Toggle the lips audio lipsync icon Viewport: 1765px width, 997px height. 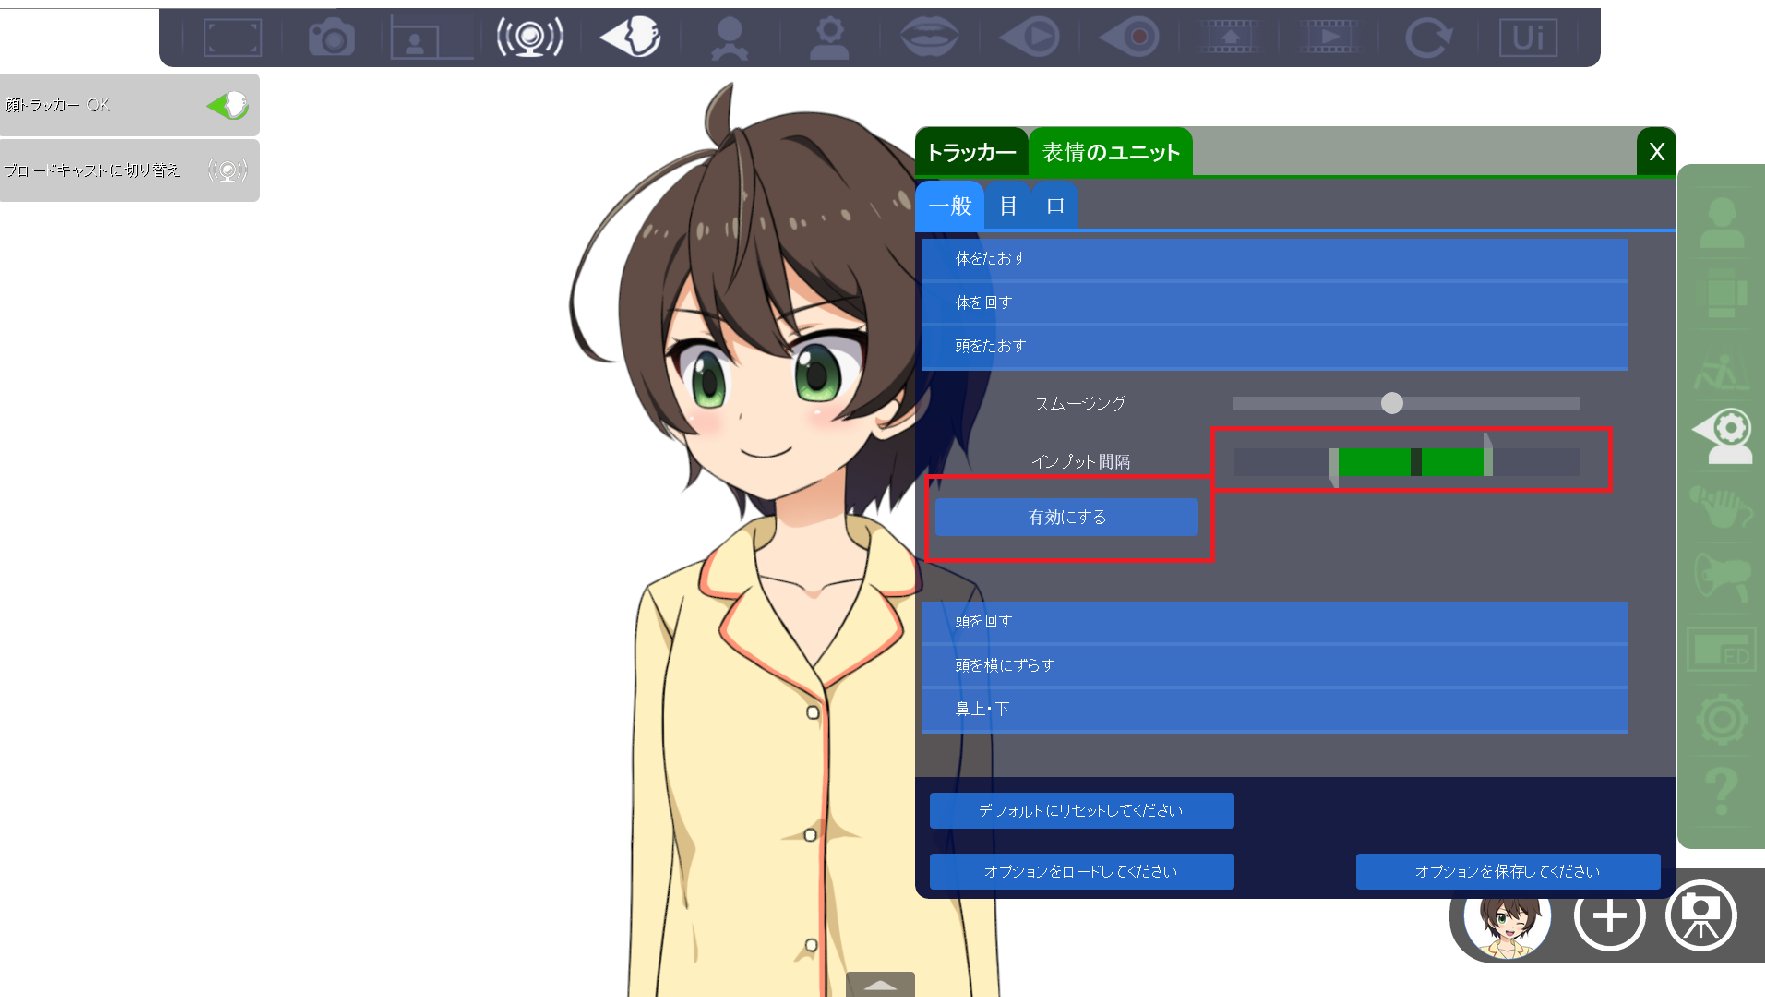929,38
